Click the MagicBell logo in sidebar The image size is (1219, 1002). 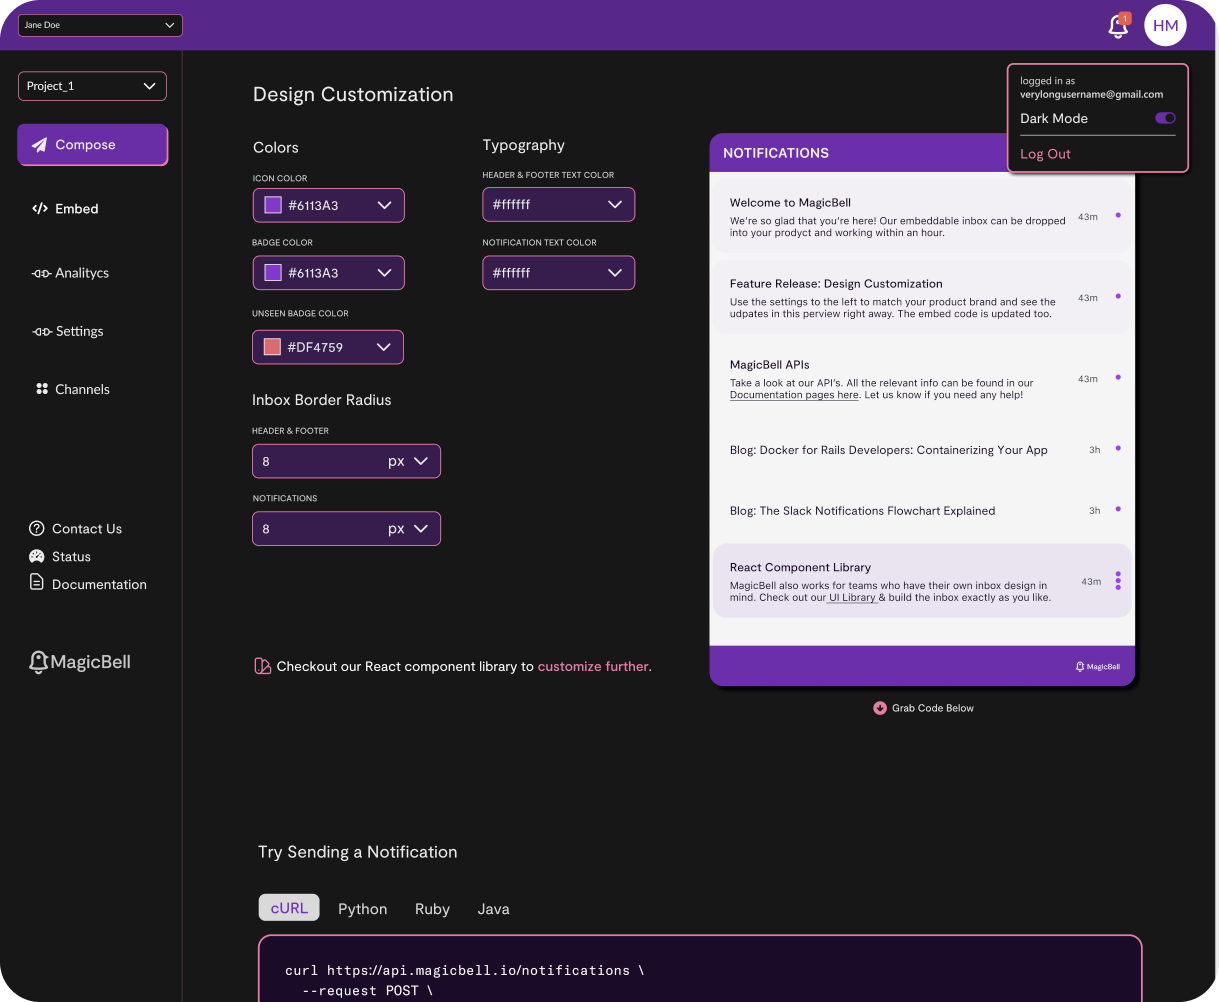pos(80,662)
